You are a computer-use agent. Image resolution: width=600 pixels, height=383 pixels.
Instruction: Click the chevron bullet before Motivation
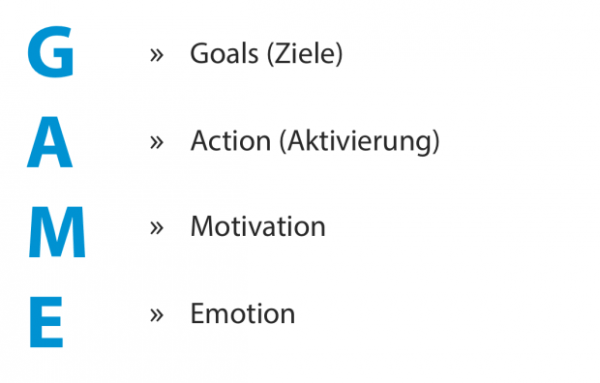(x=157, y=228)
